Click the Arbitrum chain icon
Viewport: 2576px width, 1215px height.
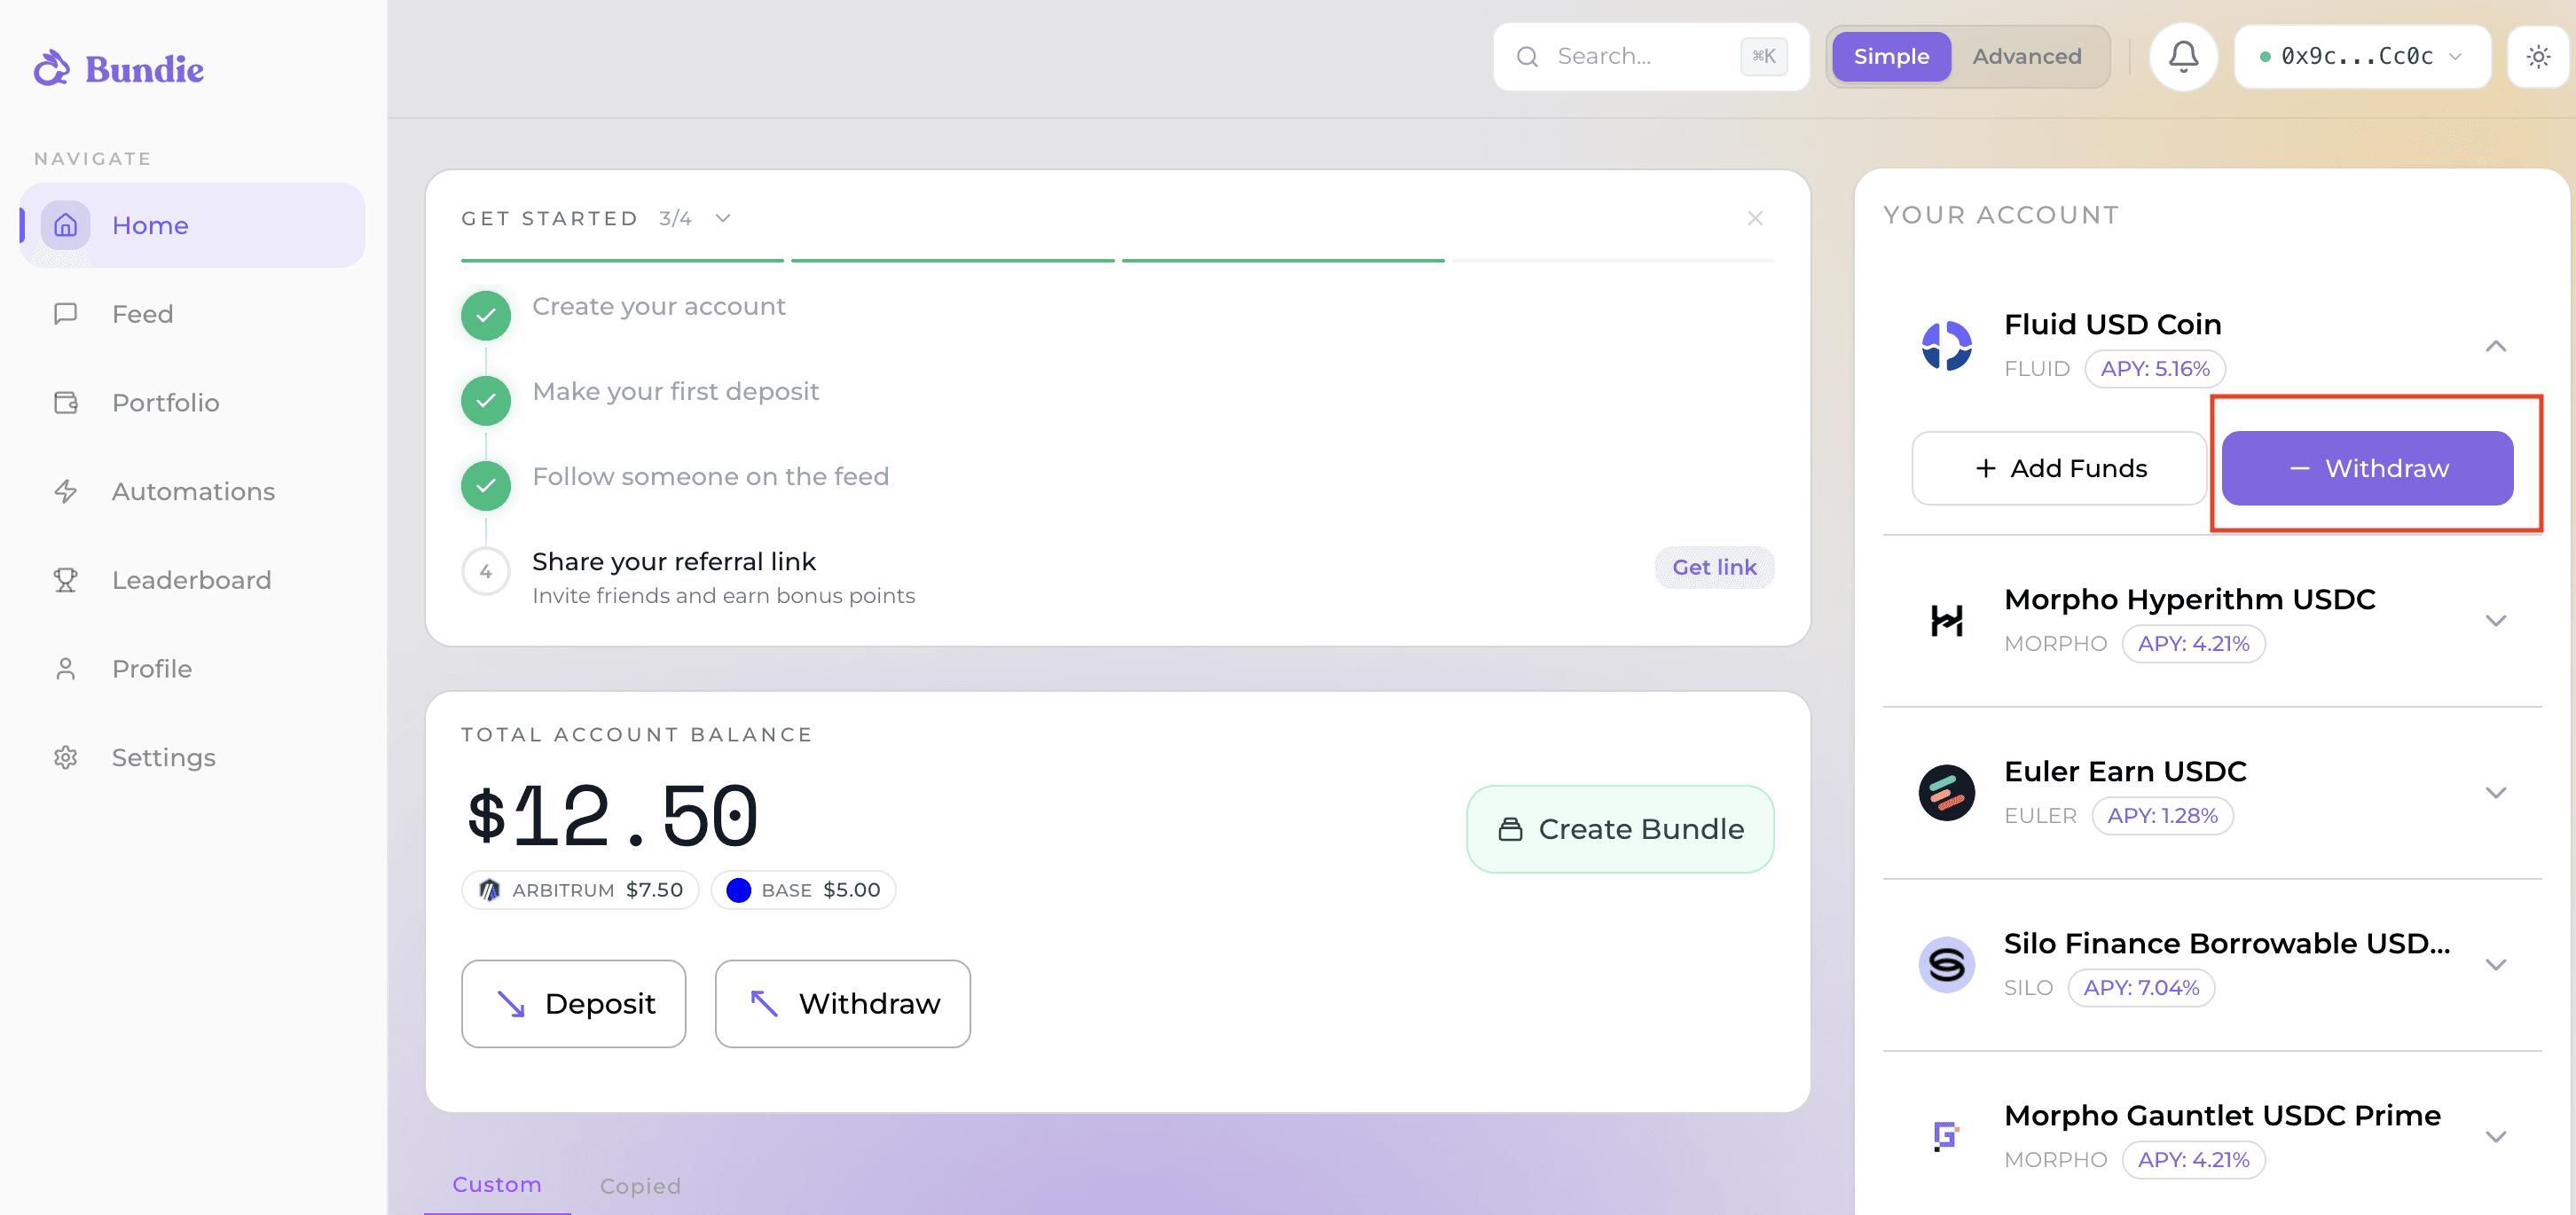(489, 890)
